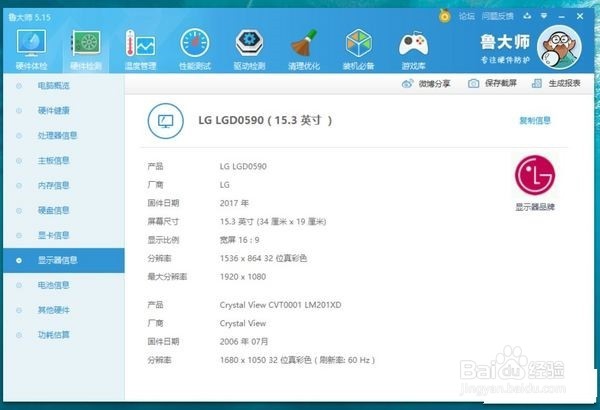This screenshot has width=600, height=410.
Task: Click 论坛 forum link
Action: pos(467,16)
